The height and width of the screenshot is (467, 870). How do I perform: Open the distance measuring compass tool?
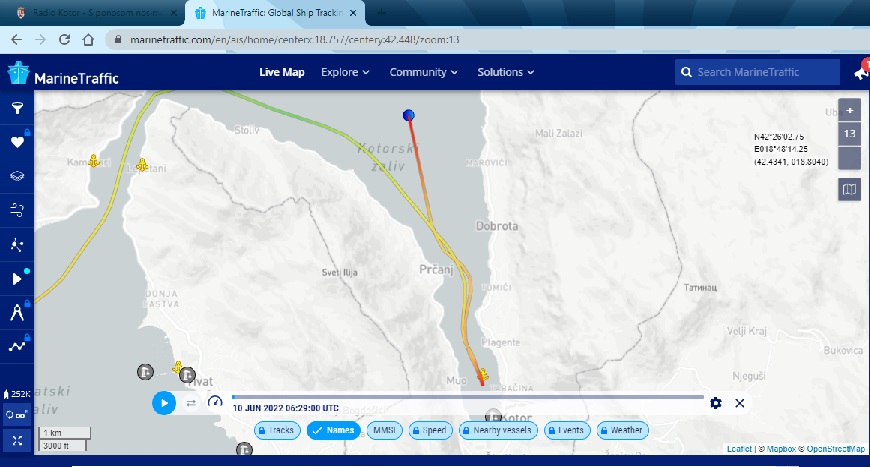click(x=17, y=313)
